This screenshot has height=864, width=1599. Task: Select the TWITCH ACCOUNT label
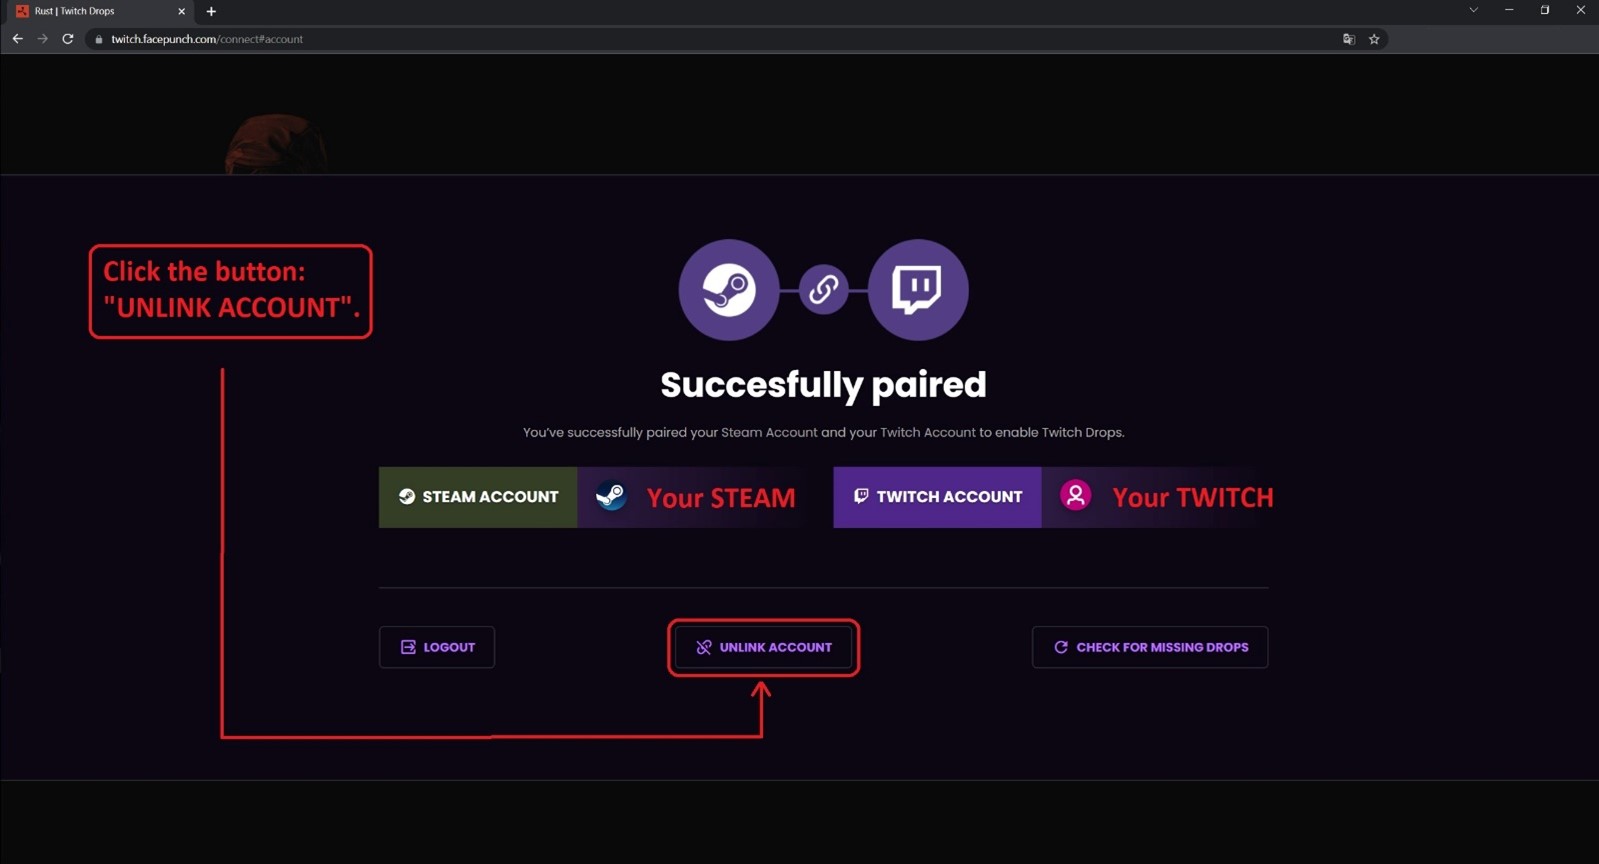click(x=937, y=497)
